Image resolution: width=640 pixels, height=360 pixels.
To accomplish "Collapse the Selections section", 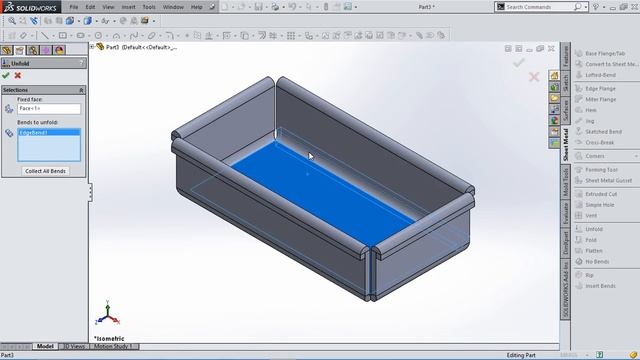I will point(81,90).
